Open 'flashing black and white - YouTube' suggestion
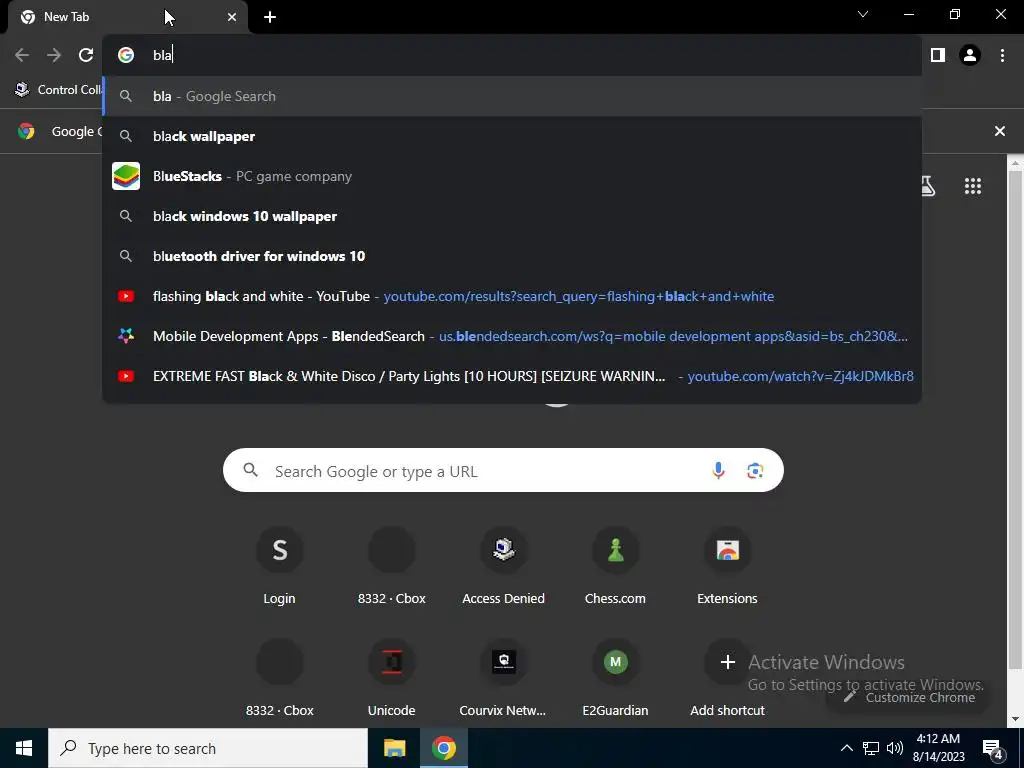The image size is (1024, 768). tap(512, 296)
